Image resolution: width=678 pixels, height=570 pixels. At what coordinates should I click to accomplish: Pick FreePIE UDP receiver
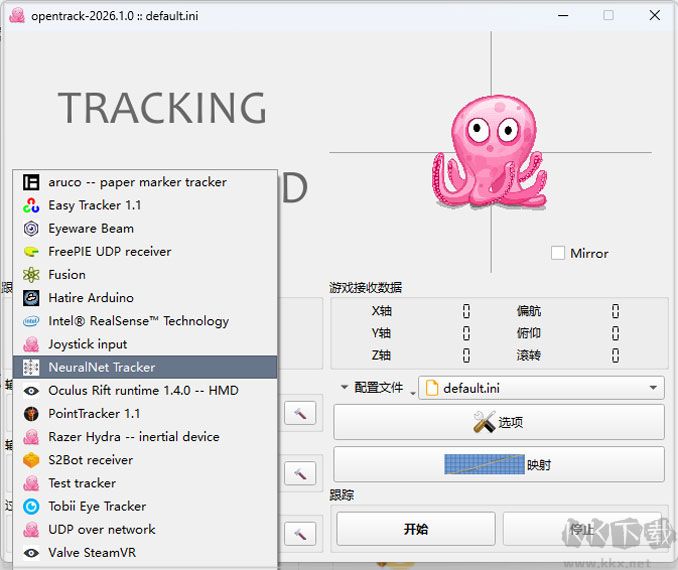coord(145,252)
